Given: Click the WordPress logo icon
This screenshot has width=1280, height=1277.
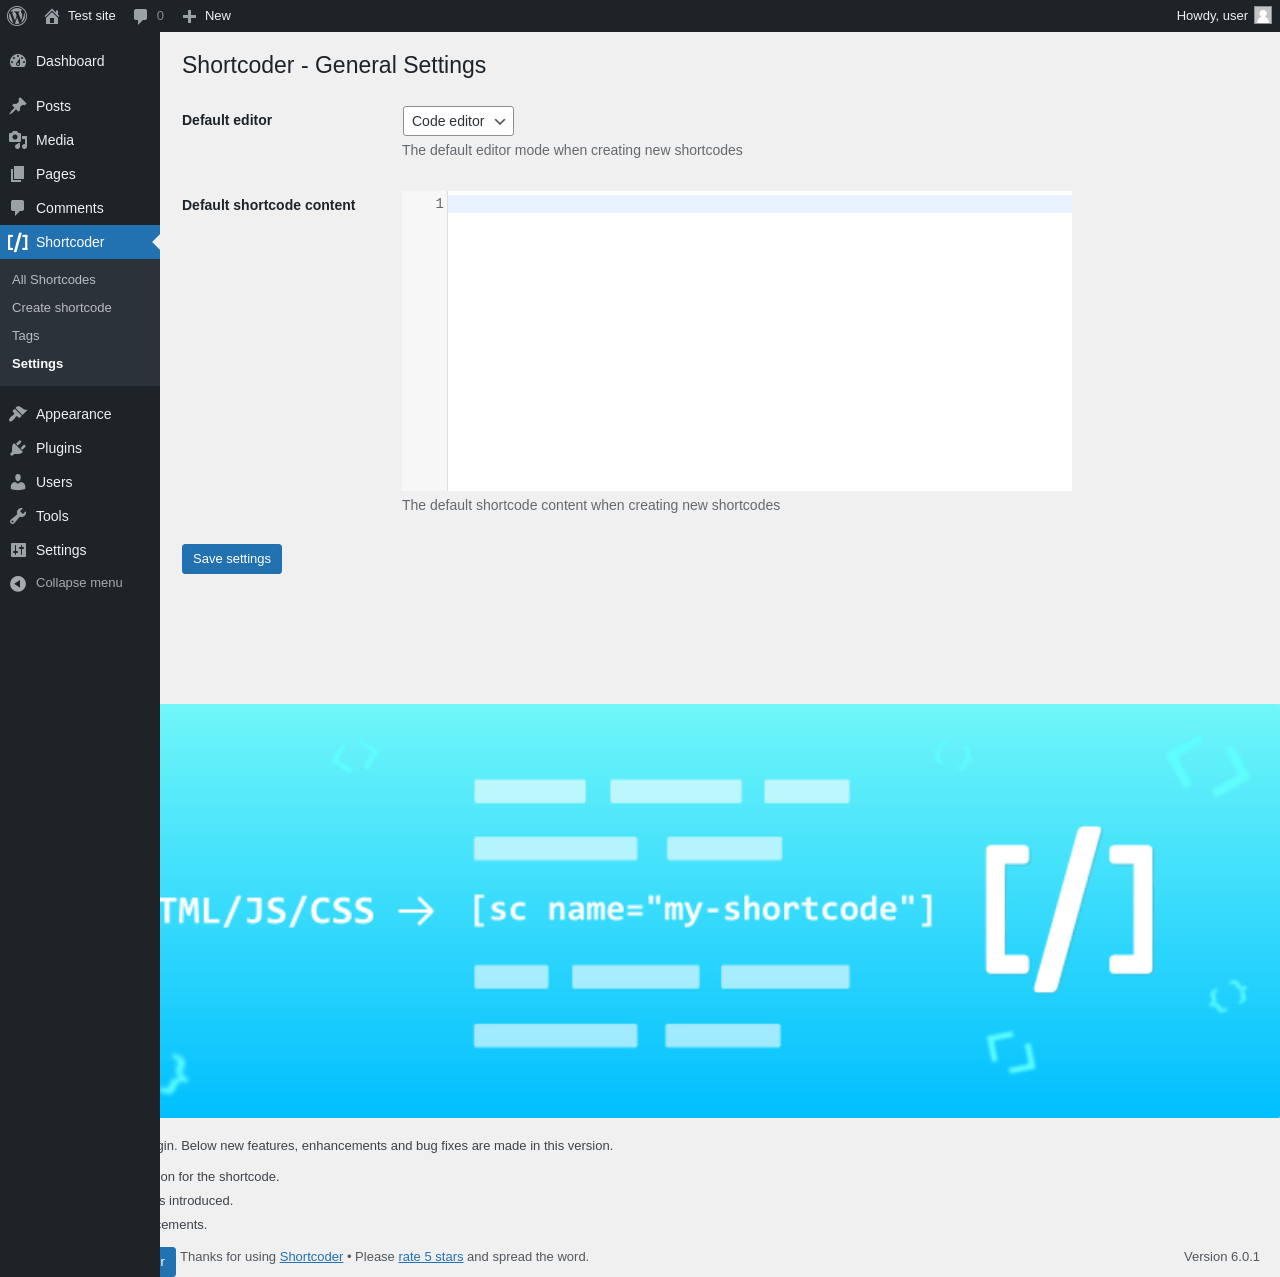Looking at the screenshot, I should click(17, 16).
